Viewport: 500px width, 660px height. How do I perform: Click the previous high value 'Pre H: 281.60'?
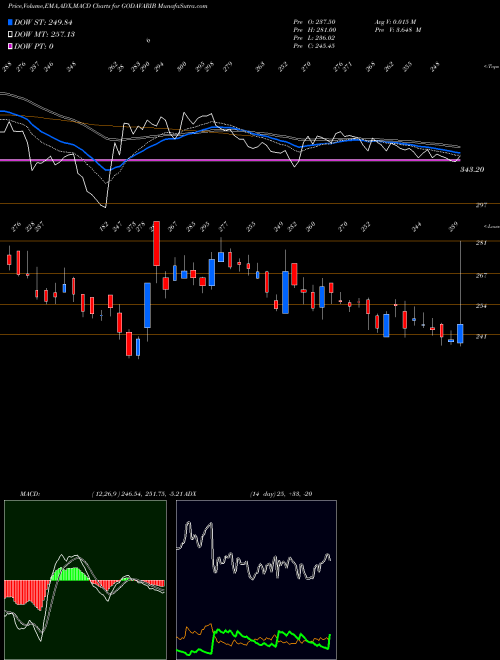coord(314,30)
